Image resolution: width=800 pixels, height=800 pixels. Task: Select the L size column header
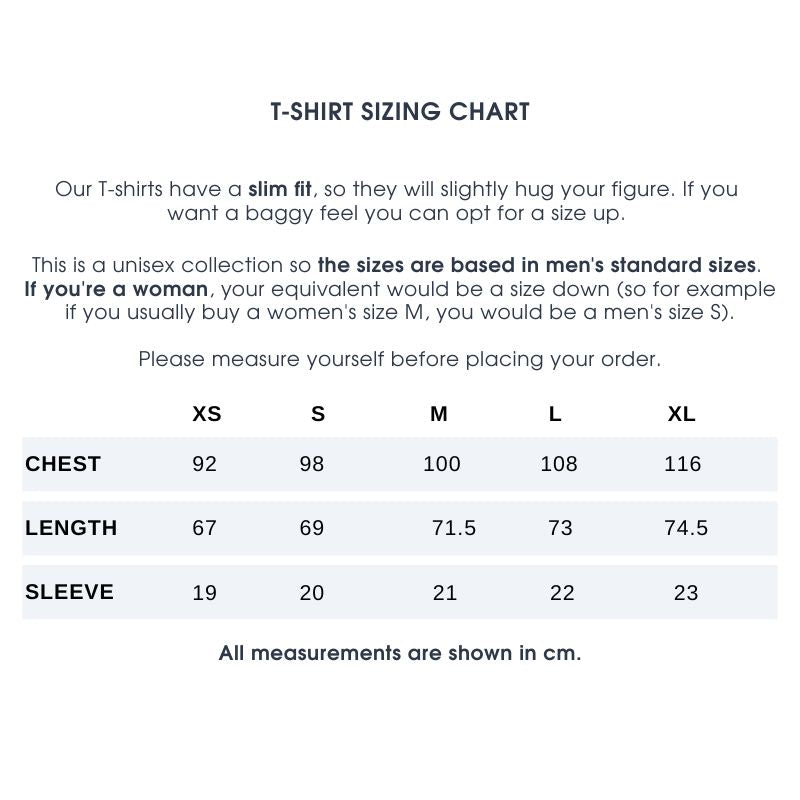(x=555, y=414)
